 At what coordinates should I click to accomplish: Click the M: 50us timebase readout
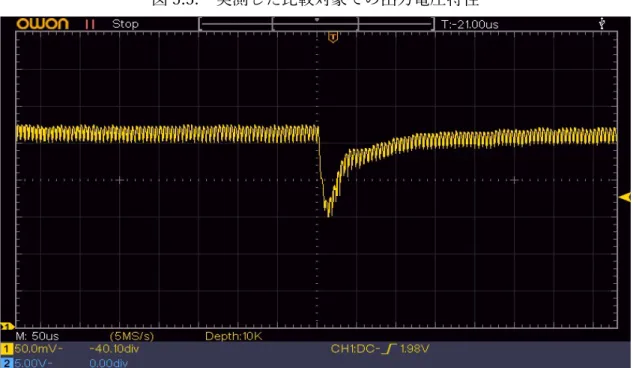coord(37,336)
